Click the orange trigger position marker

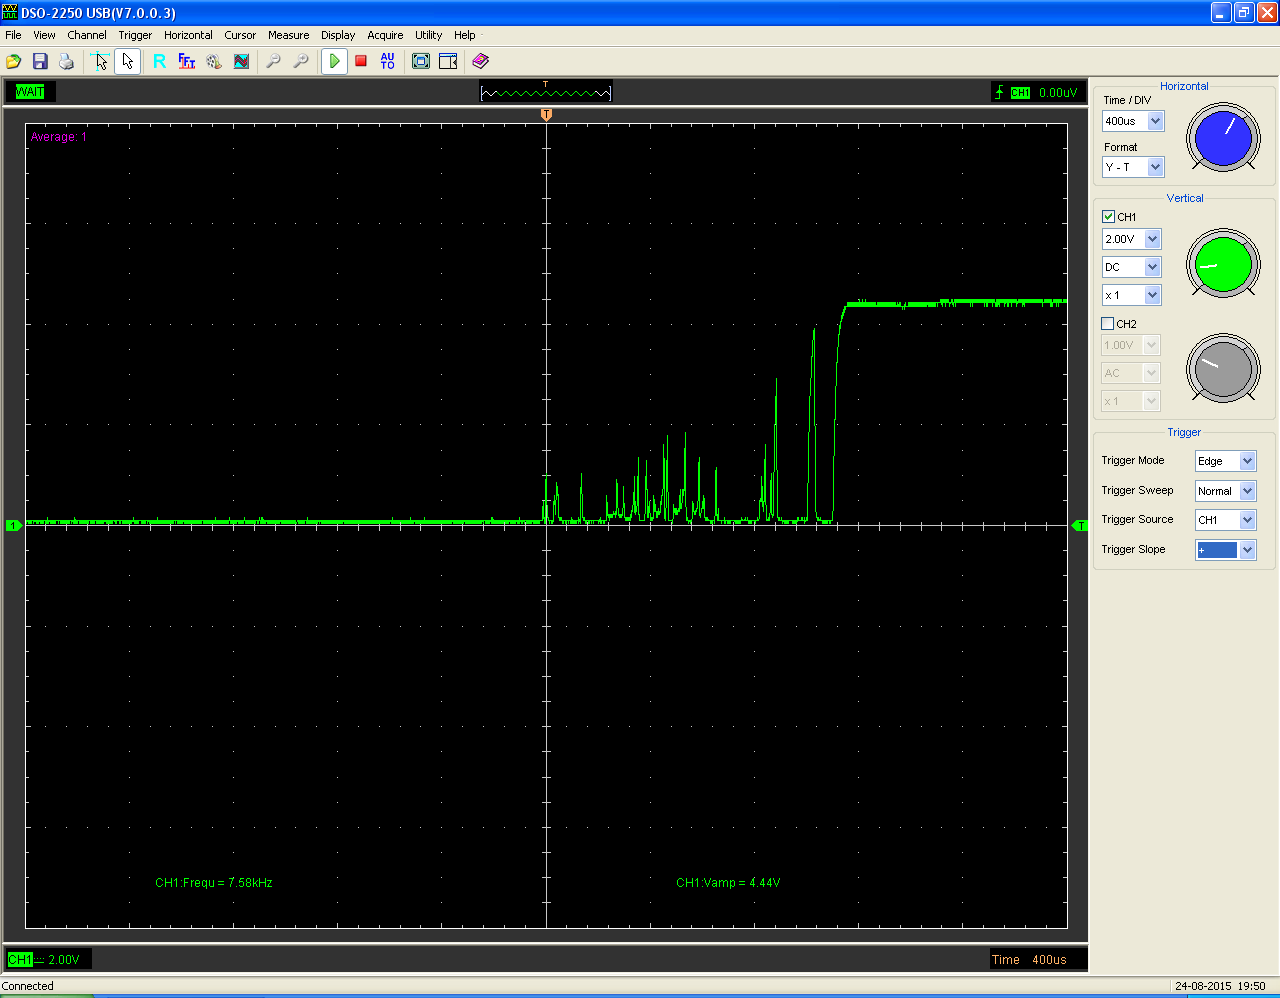pyautogui.click(x=546, y=116)
